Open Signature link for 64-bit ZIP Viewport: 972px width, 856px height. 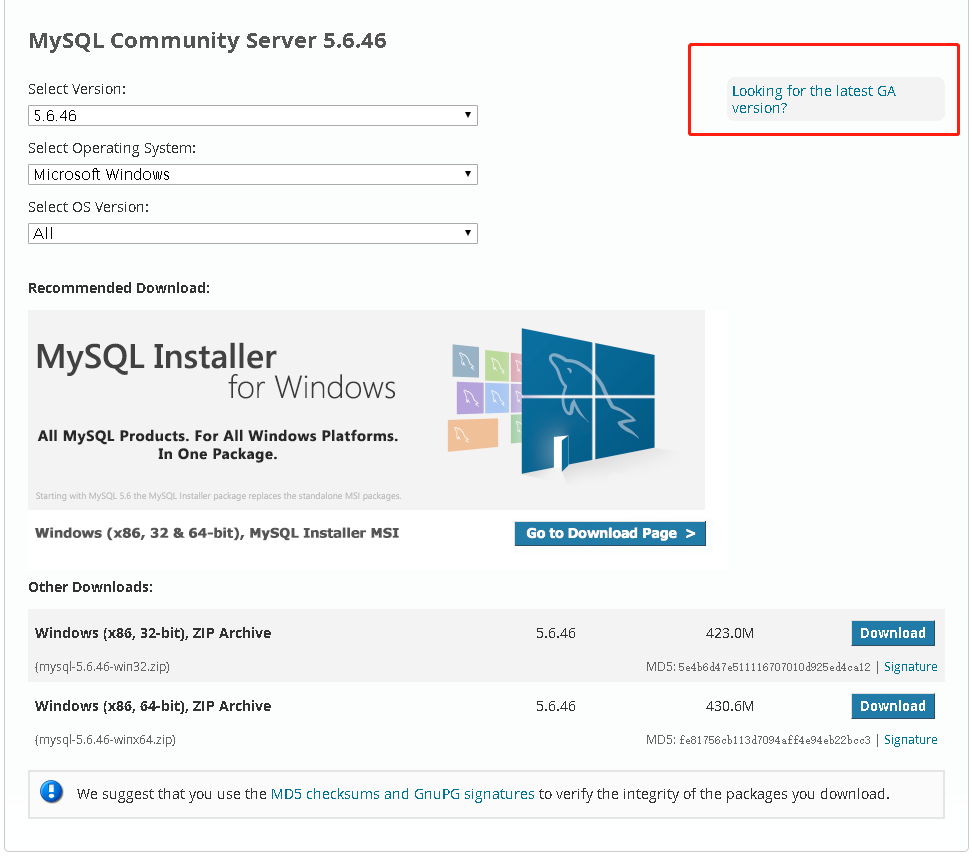(x=910, y=740)
